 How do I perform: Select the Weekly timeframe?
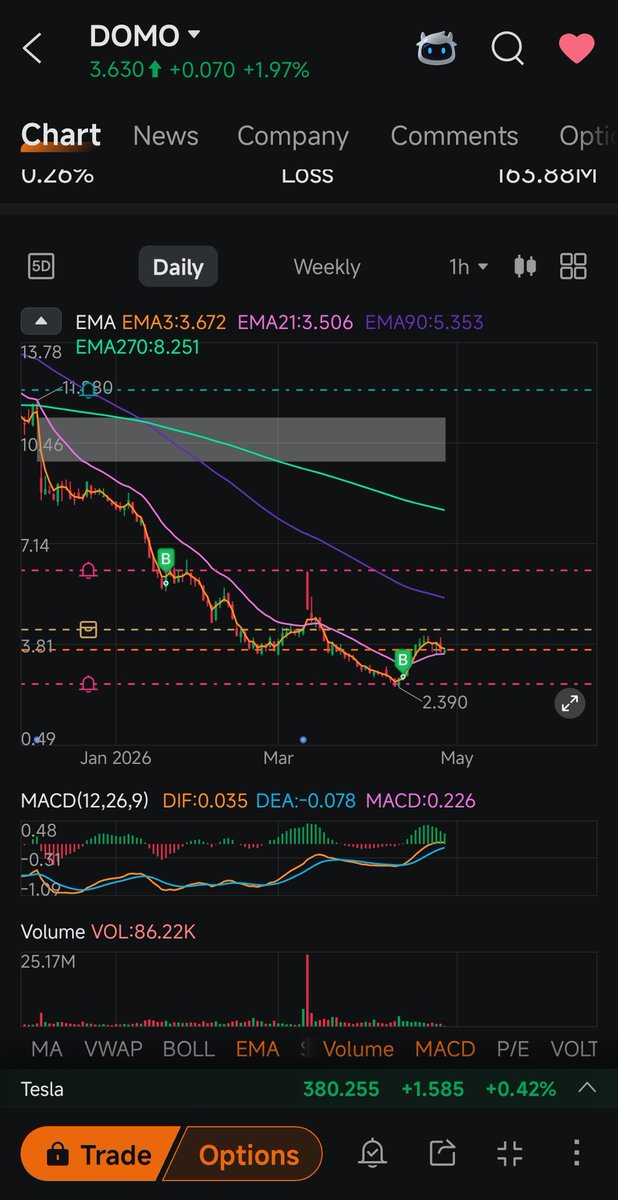[327, 267]
